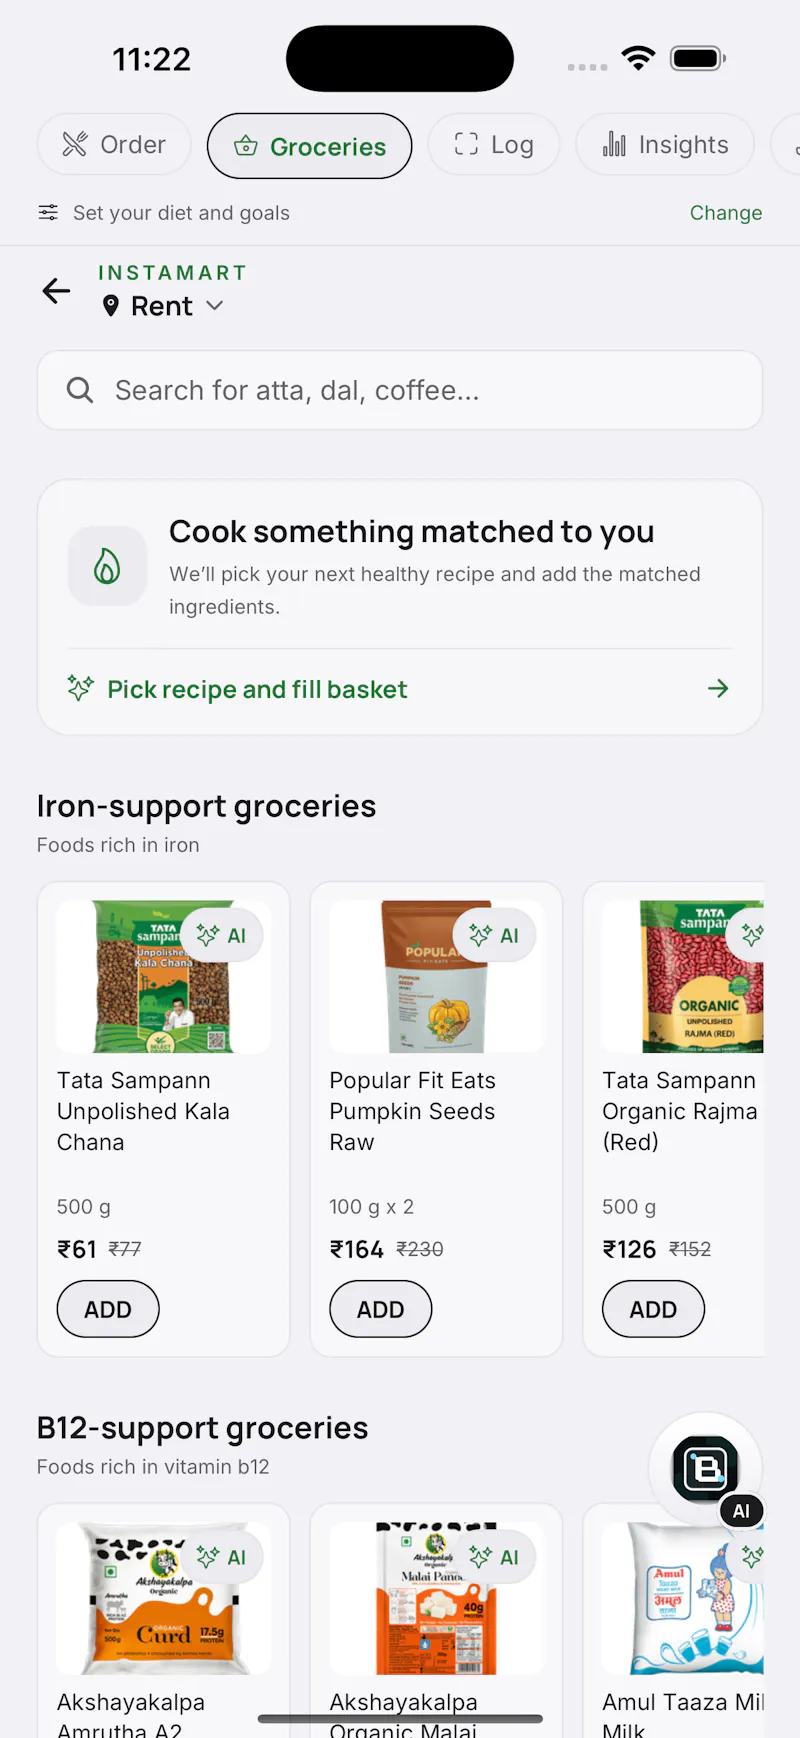Tap the flame icon in recipe card
Viewport: 800px width, 1738px height.
107,566
